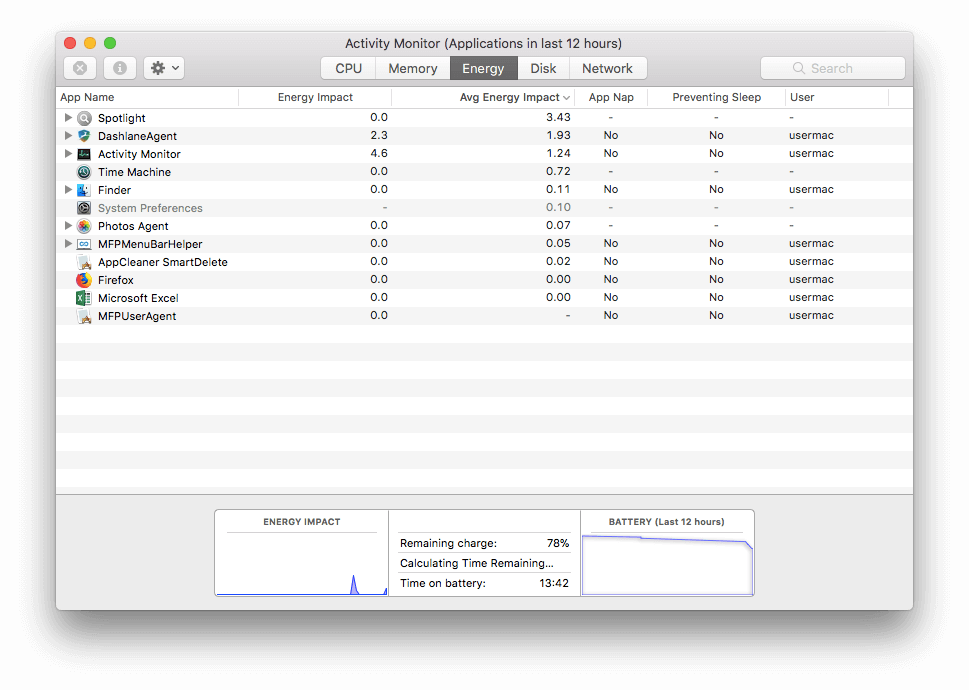Open the process info inspector button
This screenshot has height=690, width=969.
pyautogui.click(x=120, y=68)
